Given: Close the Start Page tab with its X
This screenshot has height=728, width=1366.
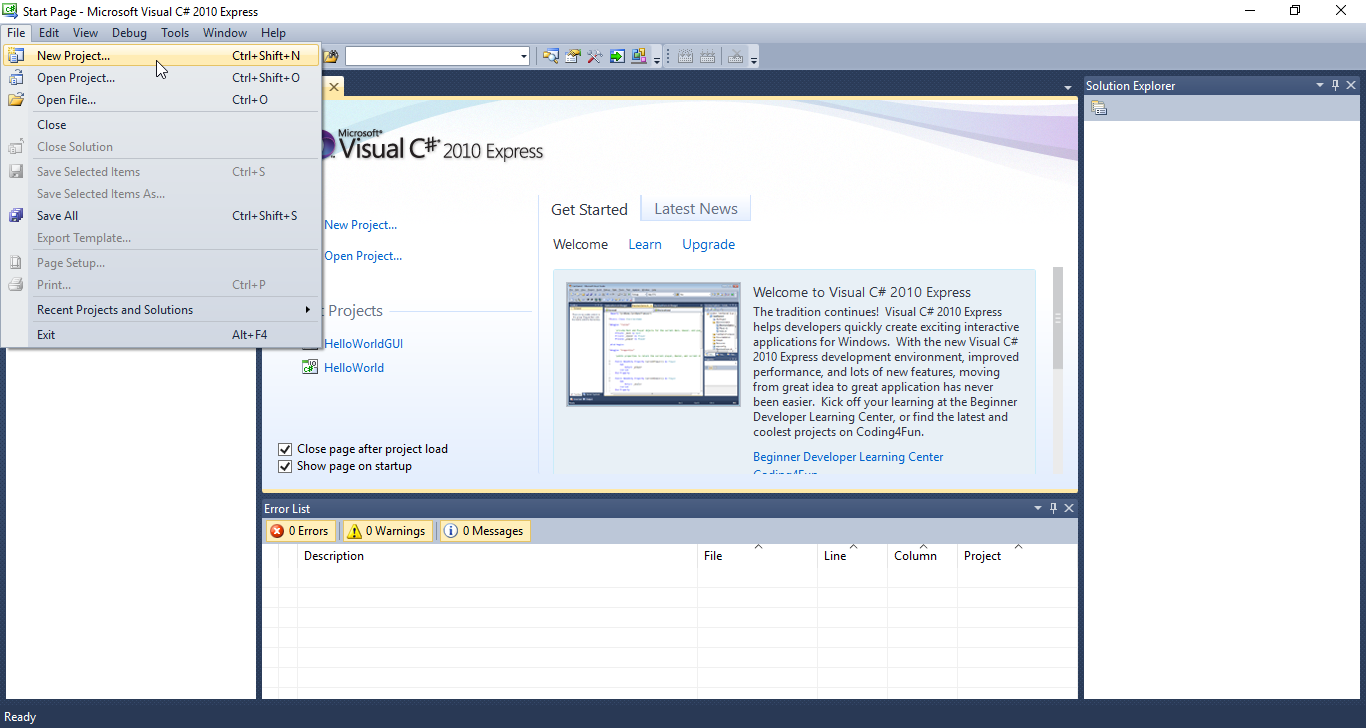Looking at the screenshot, I should tap(334, 87).
